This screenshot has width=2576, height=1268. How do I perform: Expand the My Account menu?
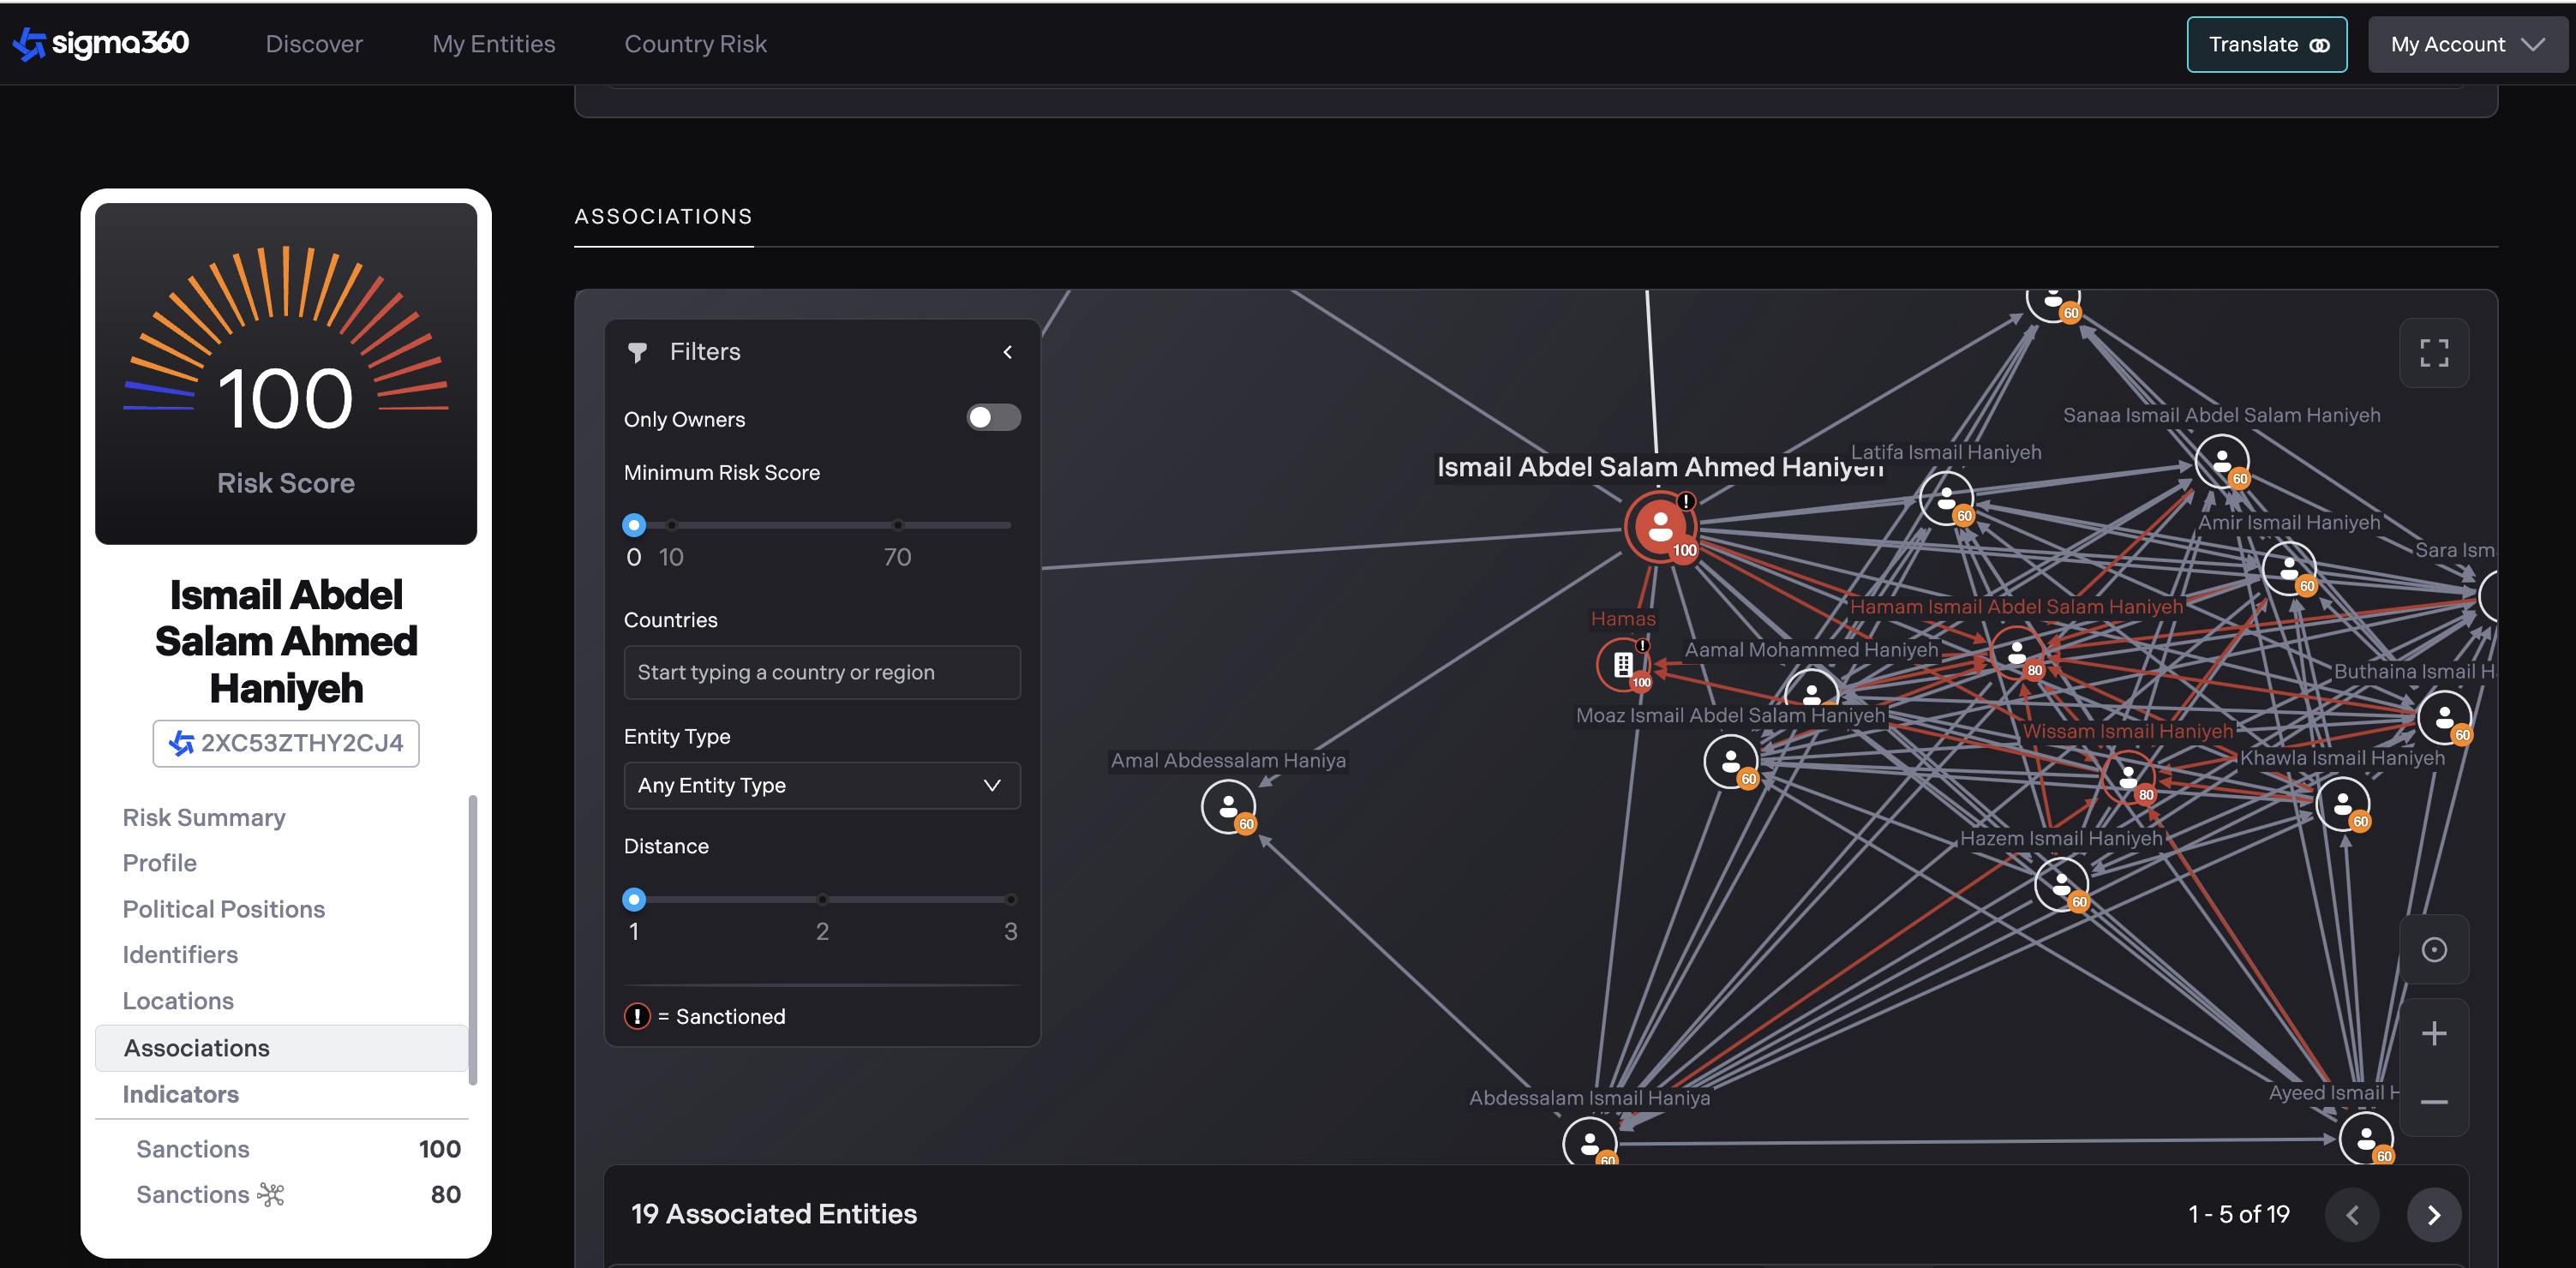point(2466,45)
